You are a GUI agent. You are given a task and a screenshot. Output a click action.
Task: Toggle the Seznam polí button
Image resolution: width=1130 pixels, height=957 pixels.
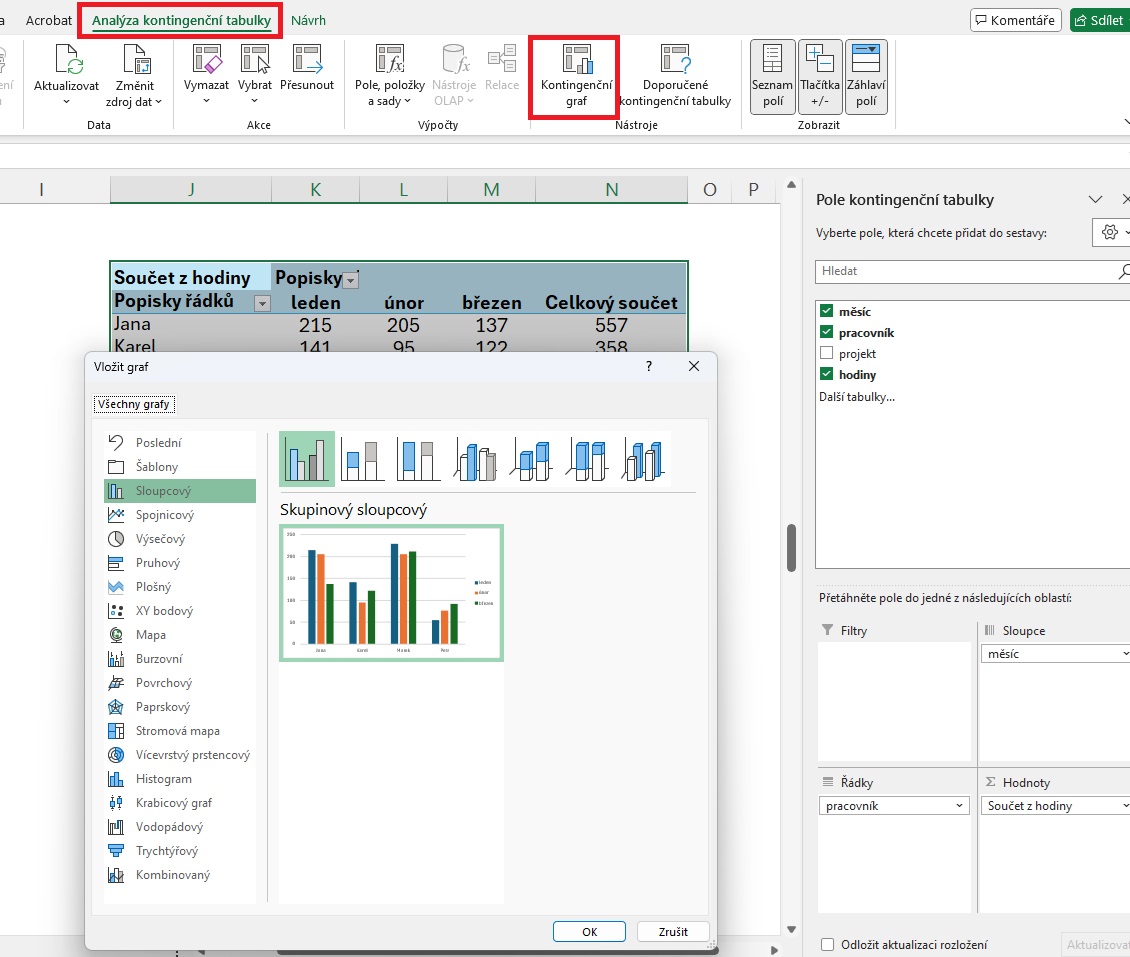pyautogui.click(x=772, y=76)
